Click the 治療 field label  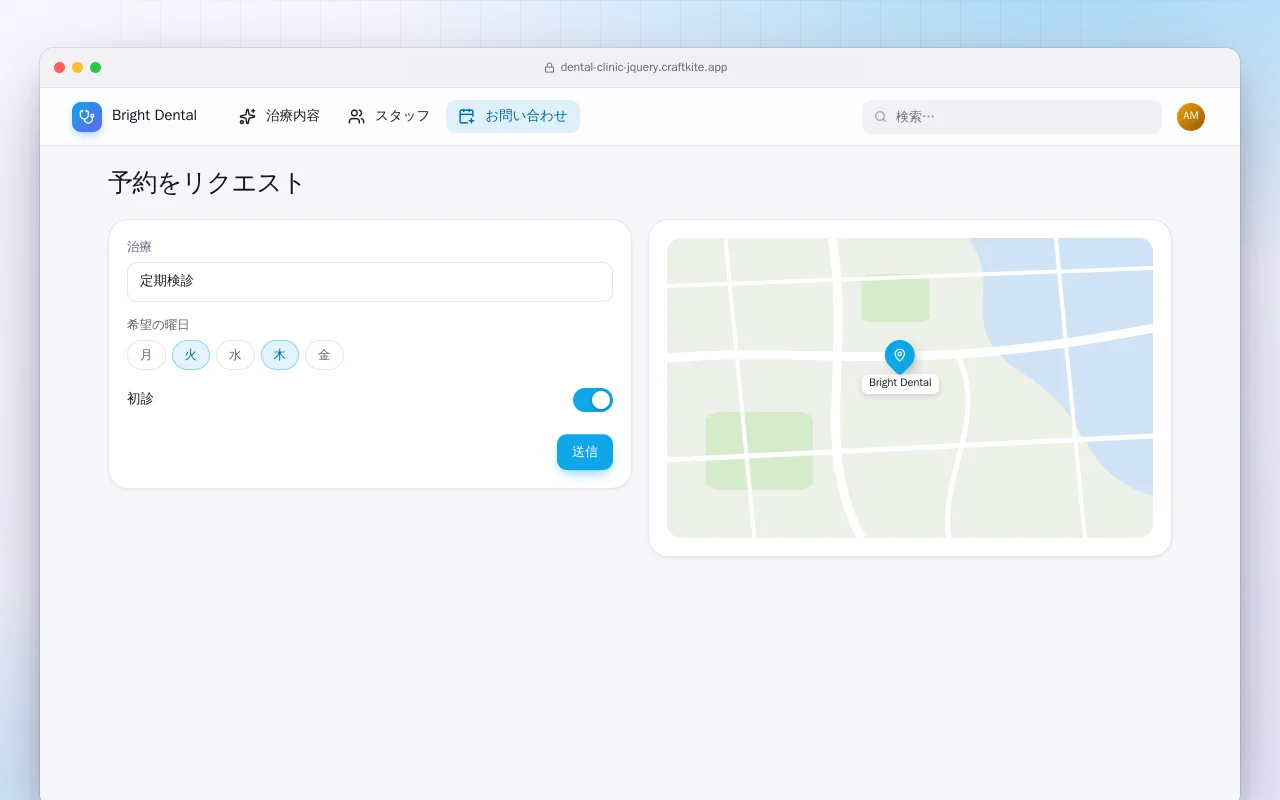(139, 246)
